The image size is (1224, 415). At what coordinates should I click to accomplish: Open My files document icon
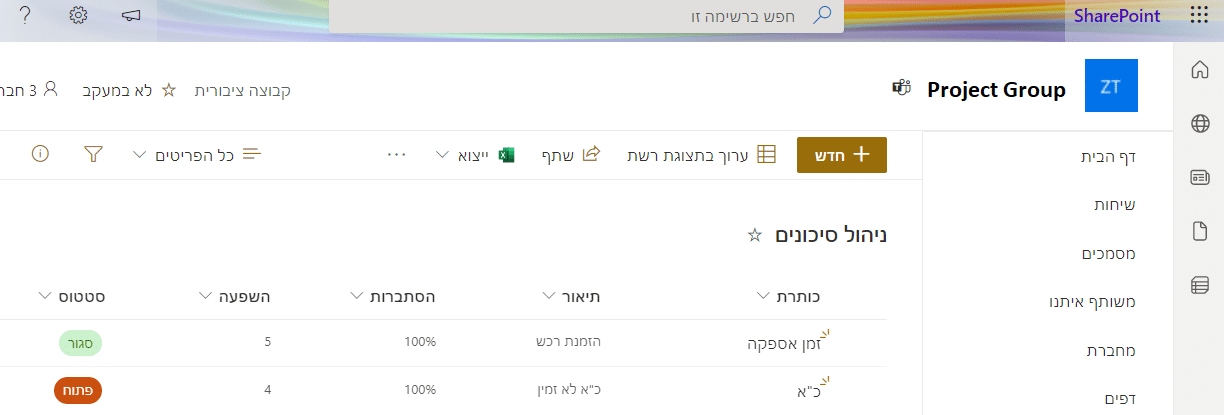[1200, 232]
